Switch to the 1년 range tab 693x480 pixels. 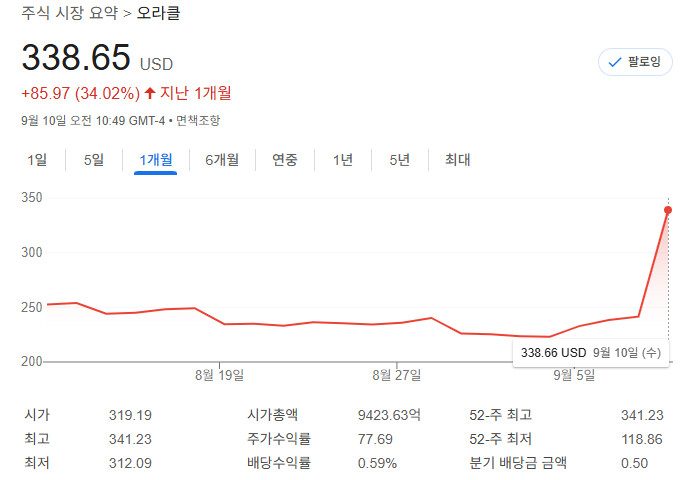point(343,160)
